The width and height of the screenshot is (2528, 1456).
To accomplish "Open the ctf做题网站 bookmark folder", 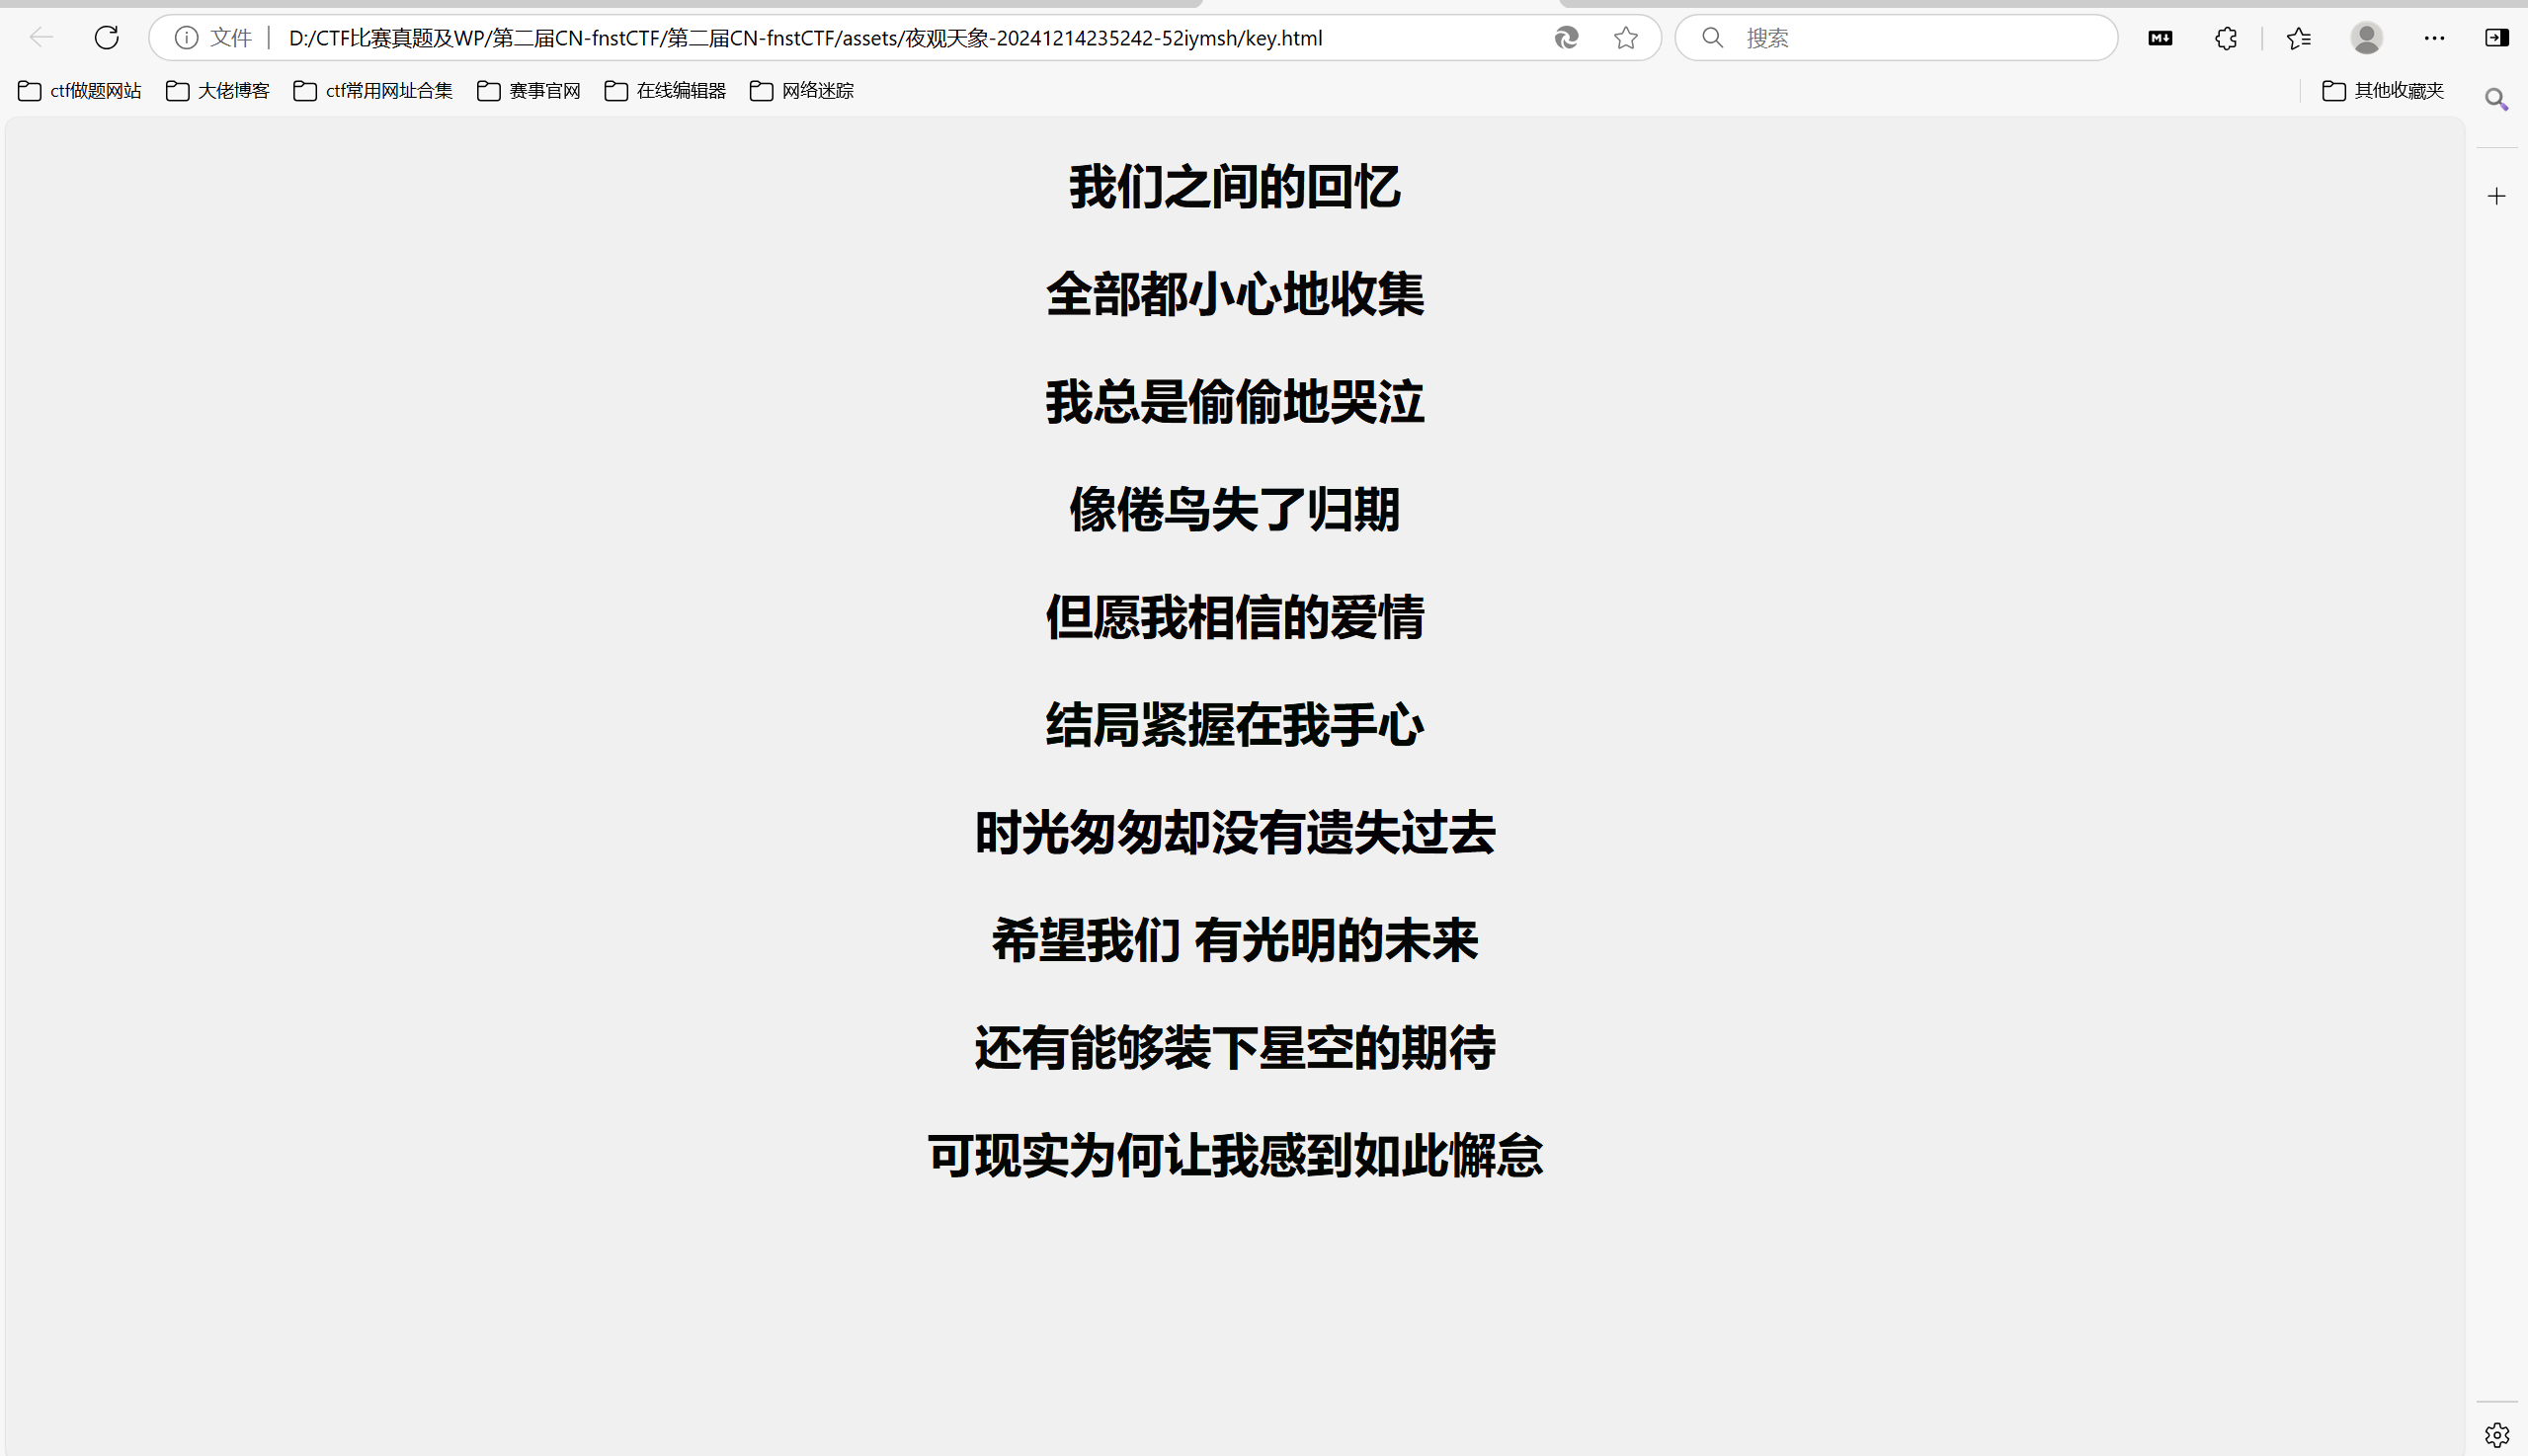I will coord(80,91).
